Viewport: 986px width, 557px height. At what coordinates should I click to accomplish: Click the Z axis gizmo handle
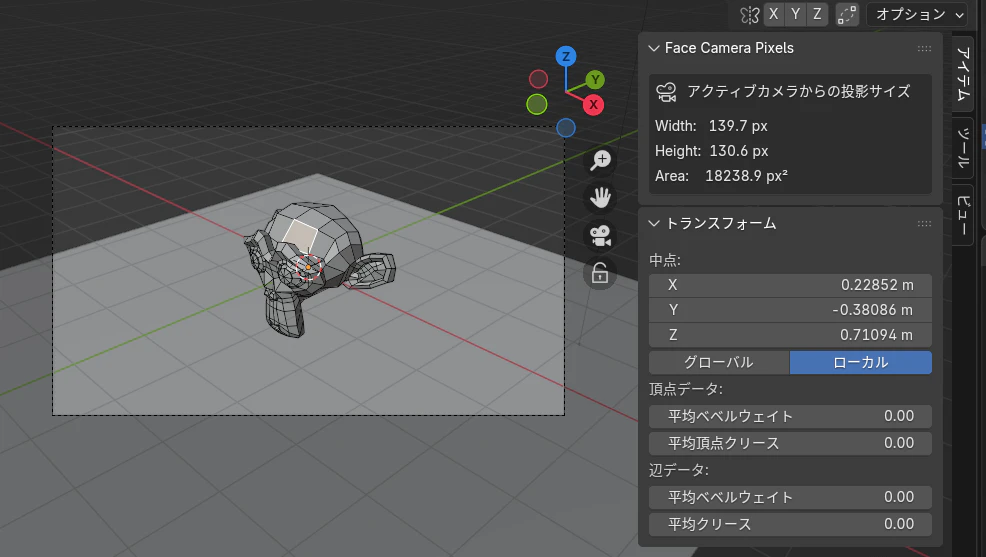pos(566,57)
